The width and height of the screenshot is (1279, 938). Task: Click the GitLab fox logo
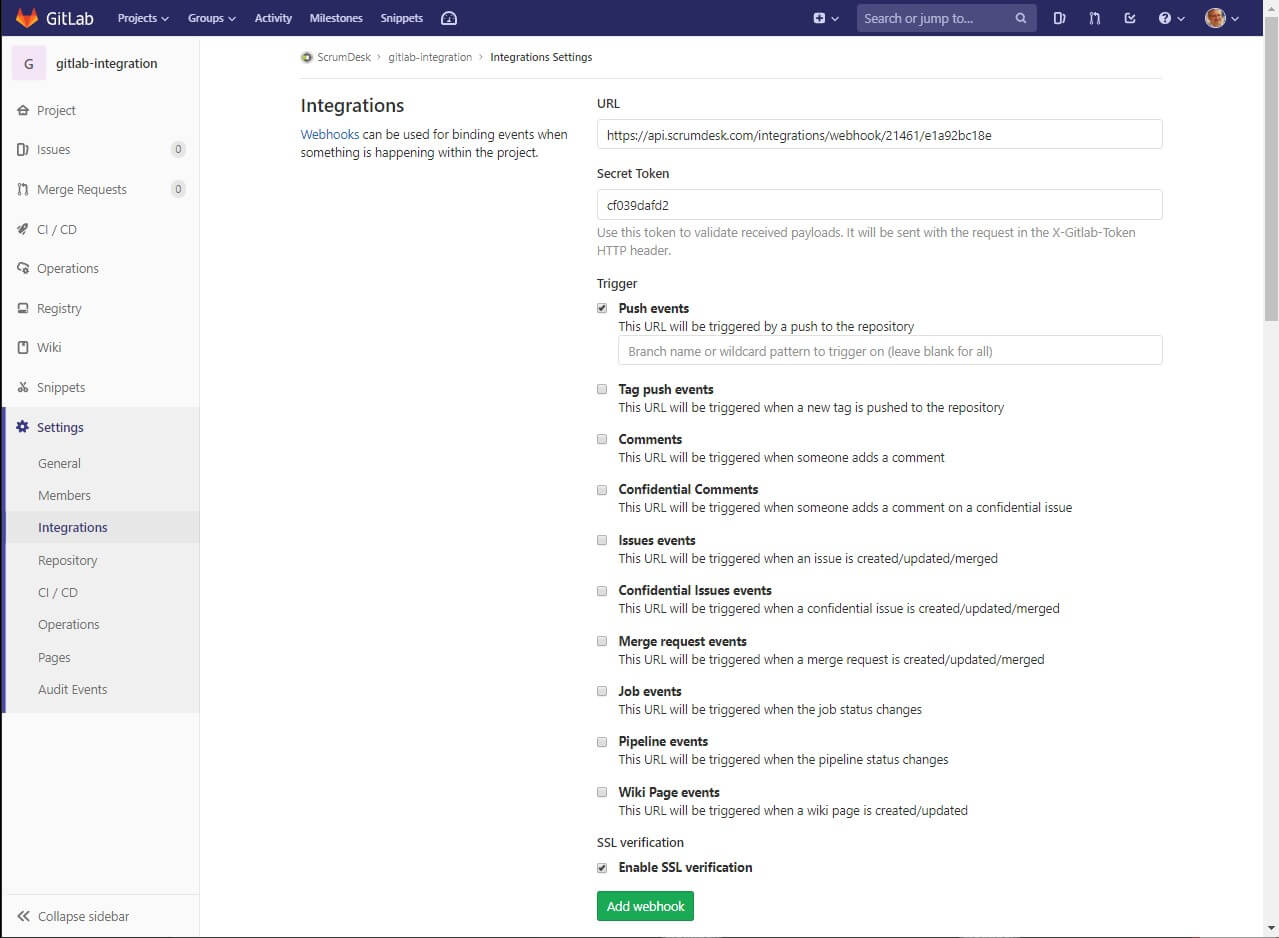tap(27, 18)
